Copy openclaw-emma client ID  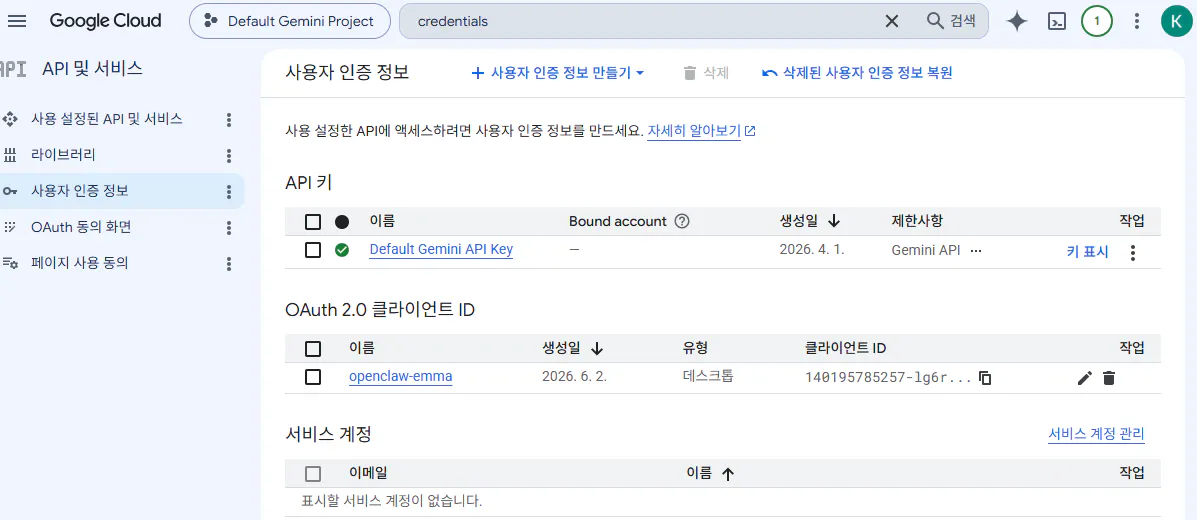click(x=985, y=377)
